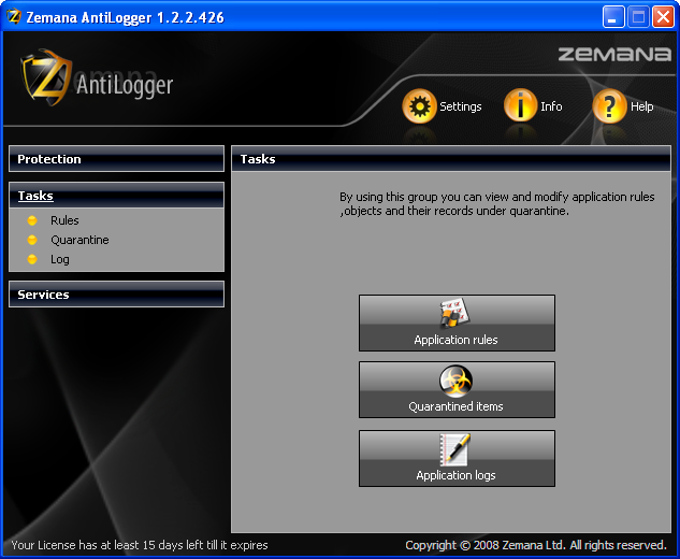Click the description text about application rules

click(x=497, y=204)
